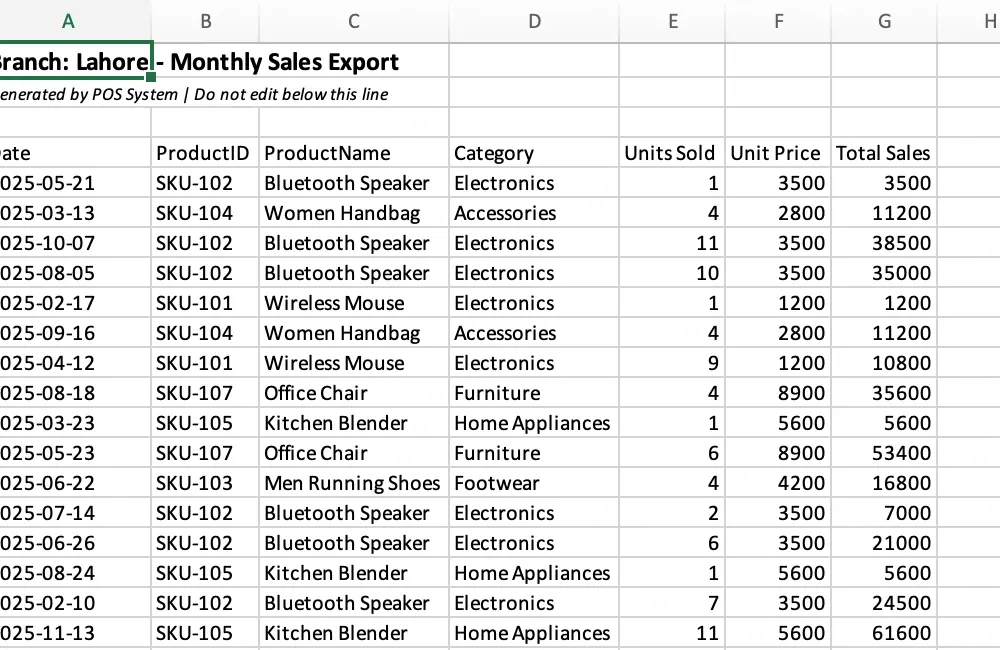The width and height of the screenshot is (1000, 650).
Task: Select units sold value 9
Action: click(672, 363)
